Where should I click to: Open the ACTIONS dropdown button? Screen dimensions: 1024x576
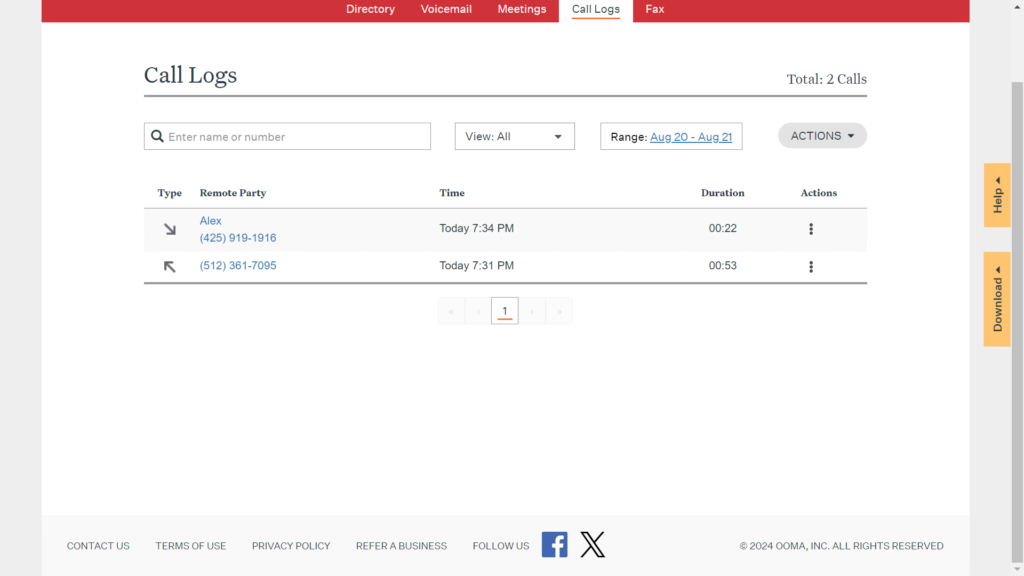coord(822,136)
